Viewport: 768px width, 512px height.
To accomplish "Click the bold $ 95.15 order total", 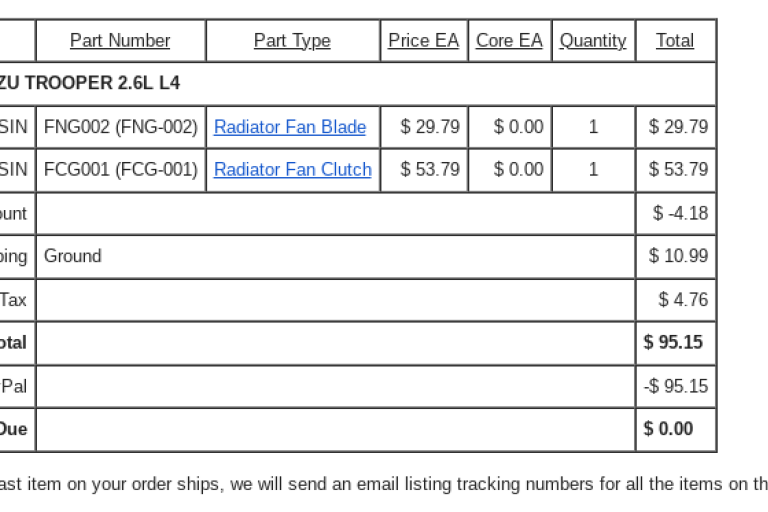I will (x=673, y=342).
